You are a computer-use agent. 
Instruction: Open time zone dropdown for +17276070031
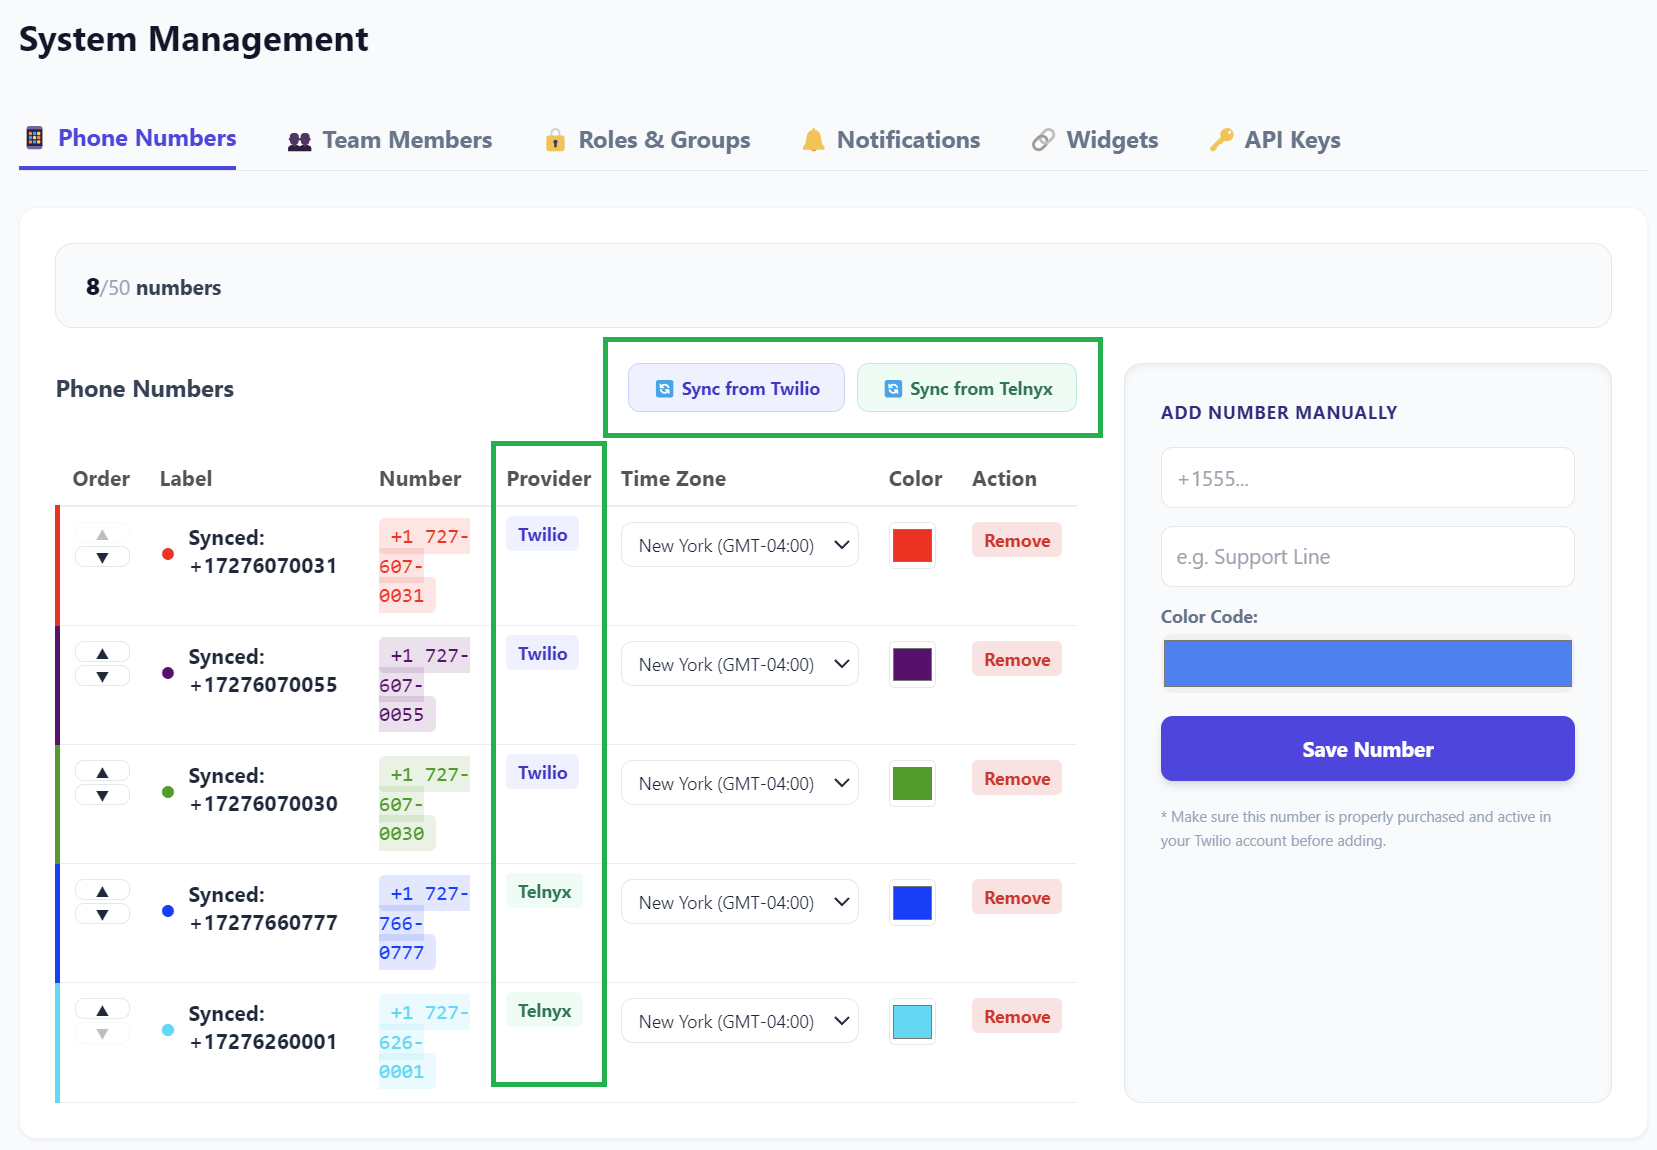pyautogui.click(x=740, y=545)
